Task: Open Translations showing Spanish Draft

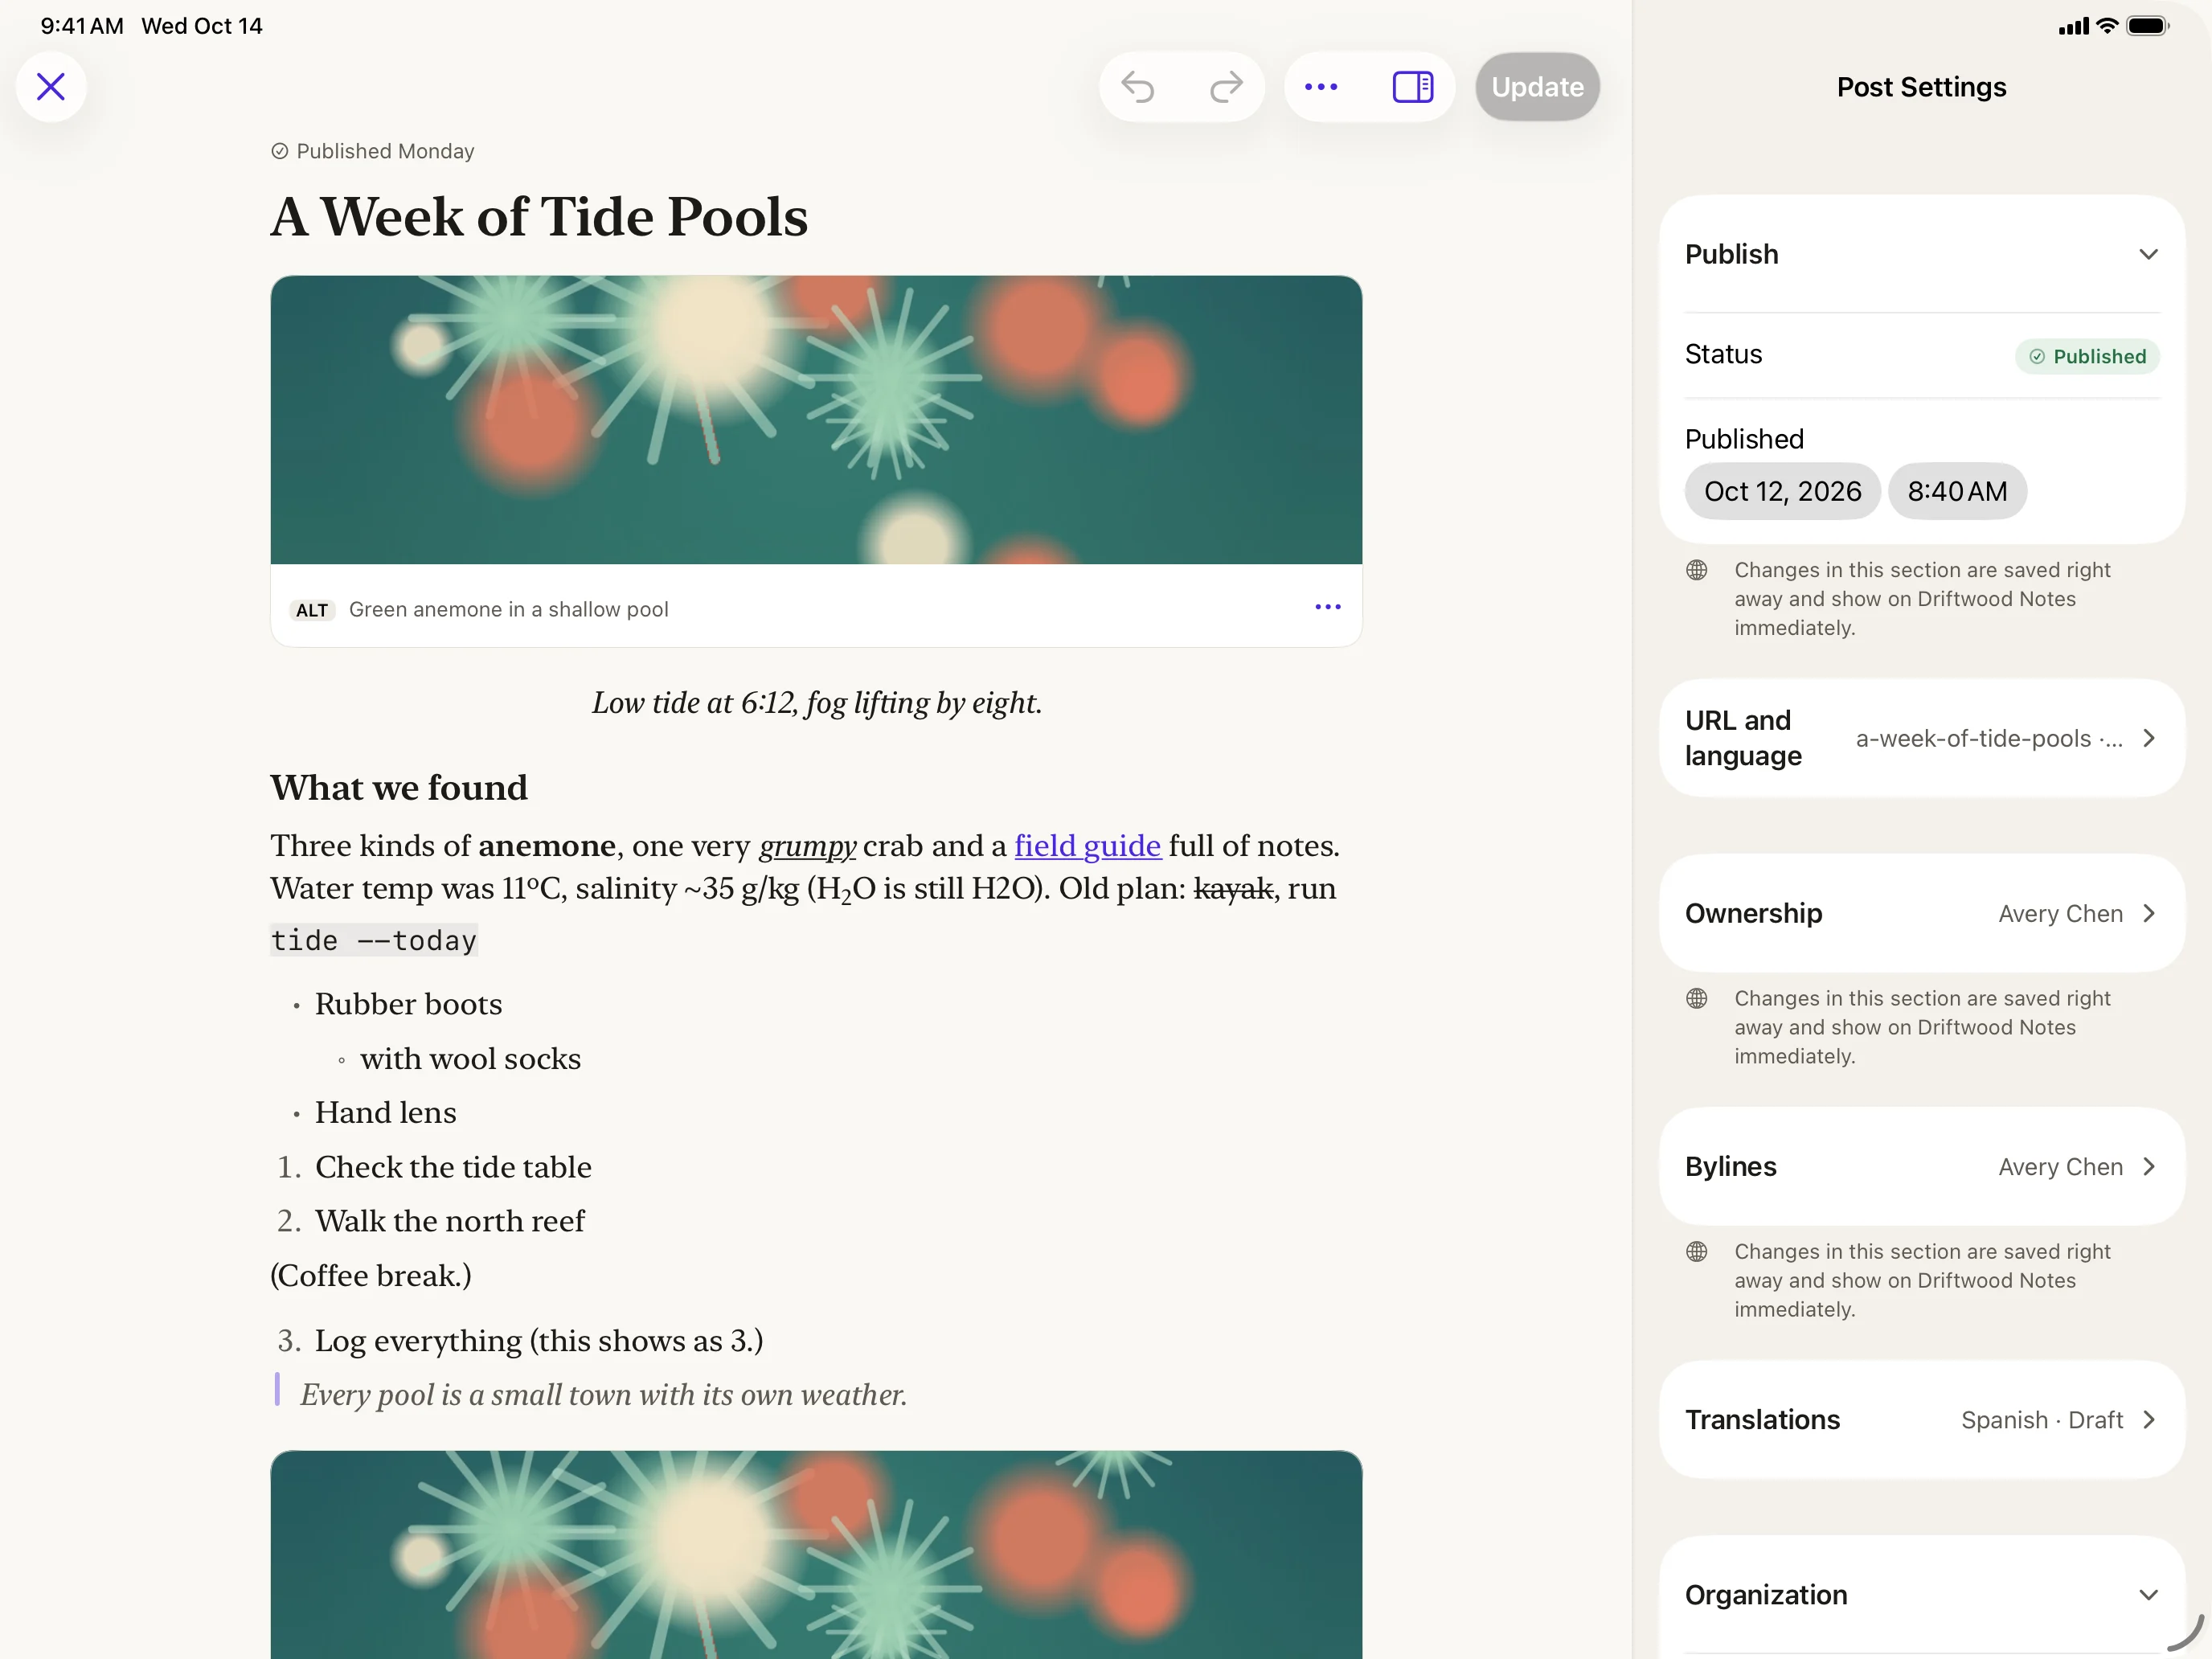Action: pos(1921,1419)
